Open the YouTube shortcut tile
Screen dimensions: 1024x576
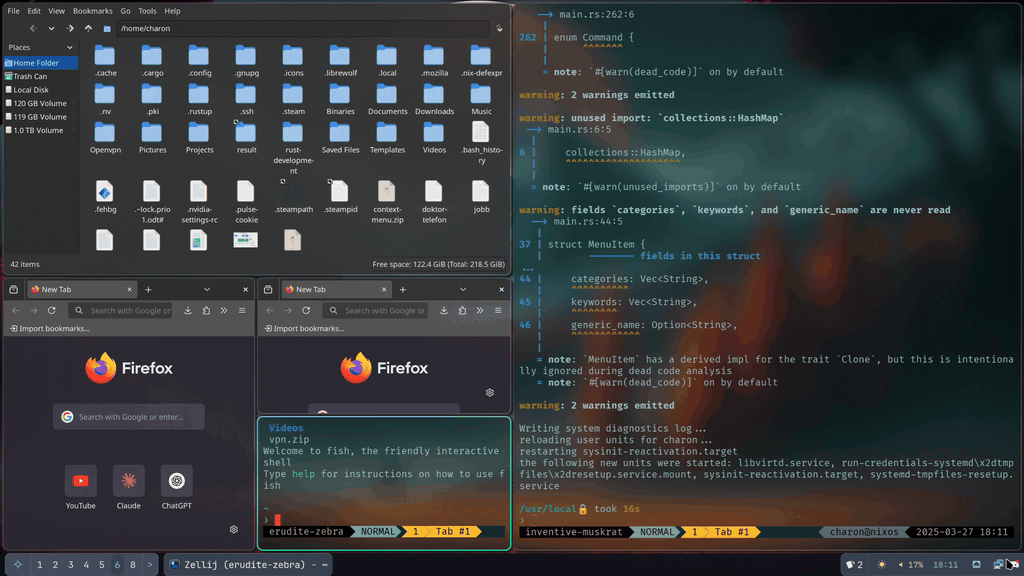tap(81, 481)
